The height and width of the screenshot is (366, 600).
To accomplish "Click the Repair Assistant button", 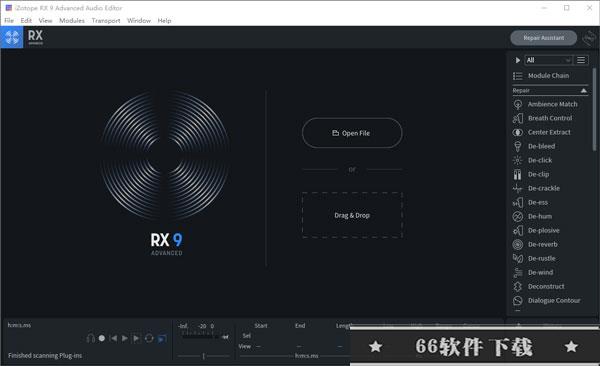I will coord(544,38).
